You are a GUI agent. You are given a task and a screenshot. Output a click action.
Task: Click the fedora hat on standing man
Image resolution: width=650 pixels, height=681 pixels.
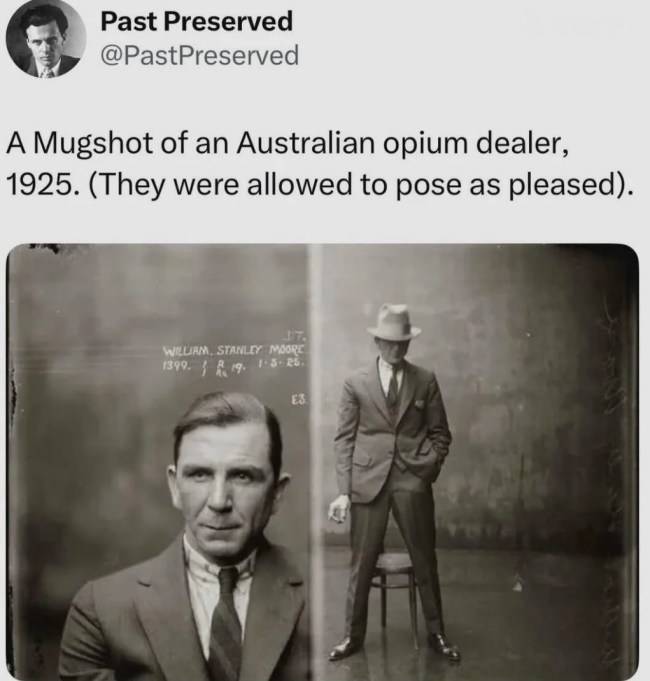tap(394, 322)
